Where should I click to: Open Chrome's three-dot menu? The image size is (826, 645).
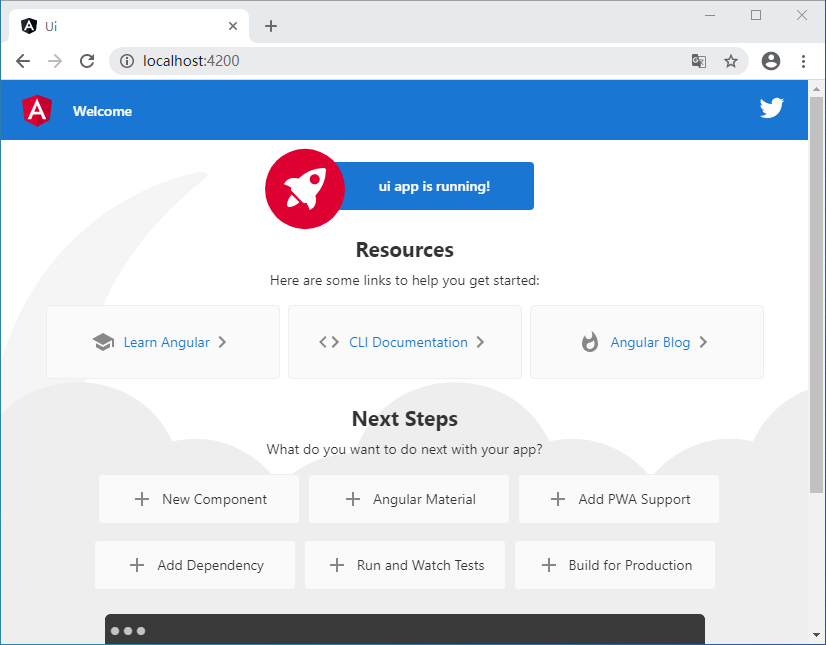(803, 61)
